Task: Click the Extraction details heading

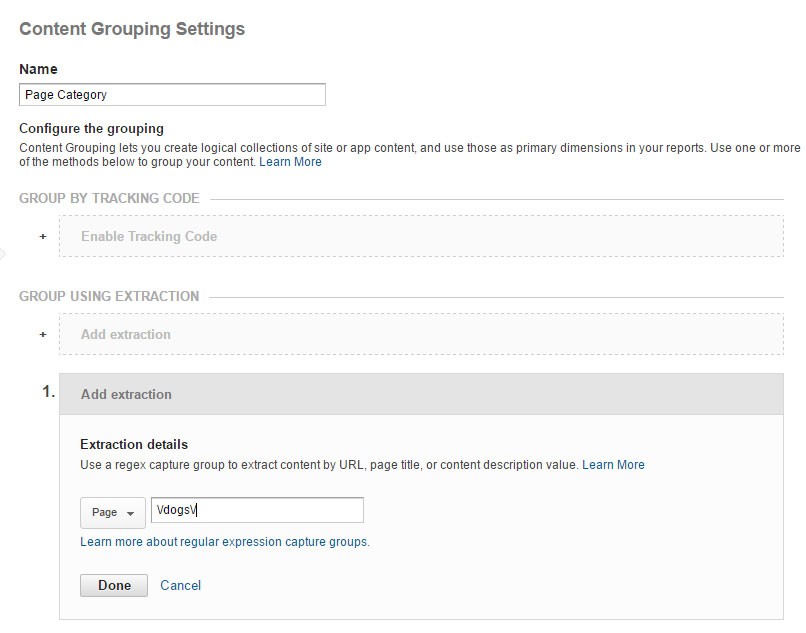Action: pyautogui.click(x=133, y=444)
